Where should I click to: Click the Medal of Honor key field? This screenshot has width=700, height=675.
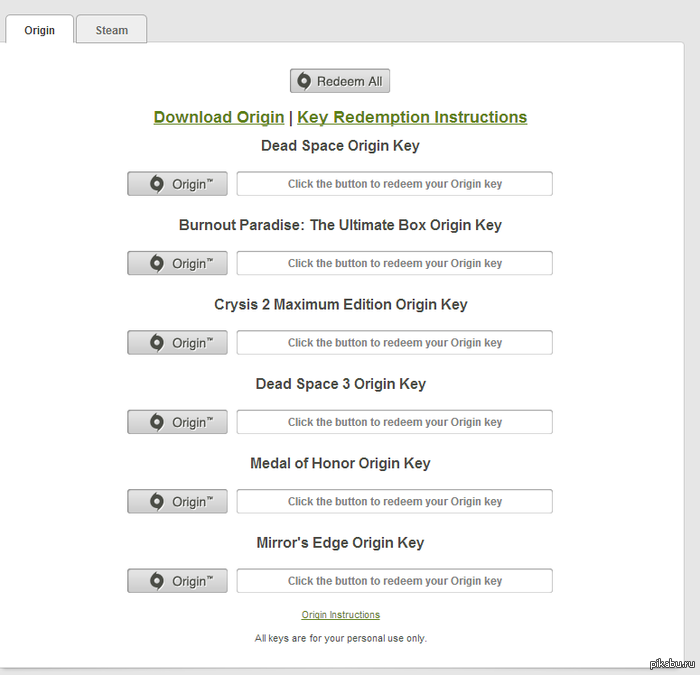tap(395, 501)
